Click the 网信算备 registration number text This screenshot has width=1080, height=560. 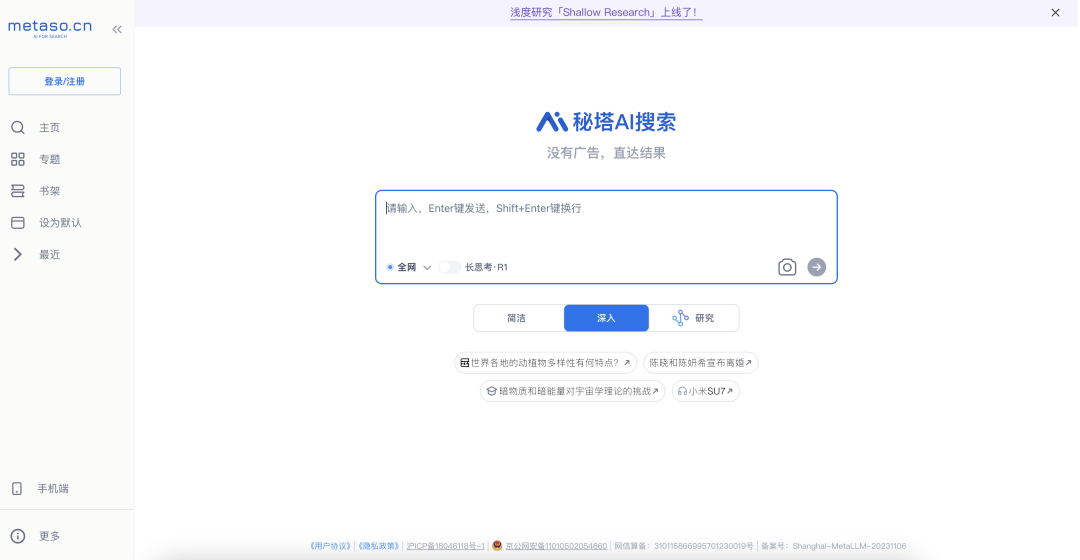point(684,546)
